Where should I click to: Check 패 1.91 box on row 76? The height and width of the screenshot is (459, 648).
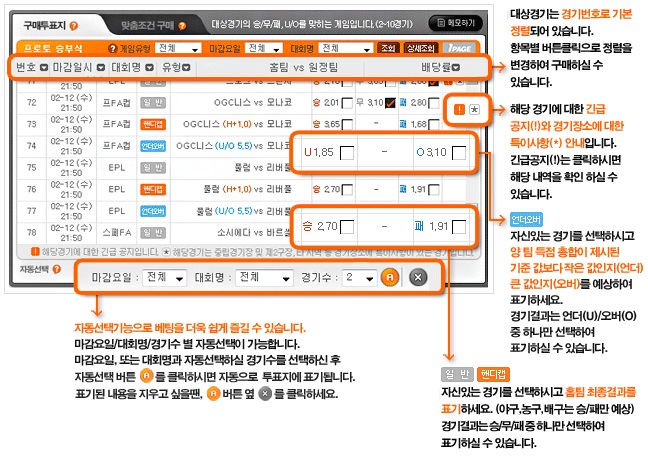434,190
